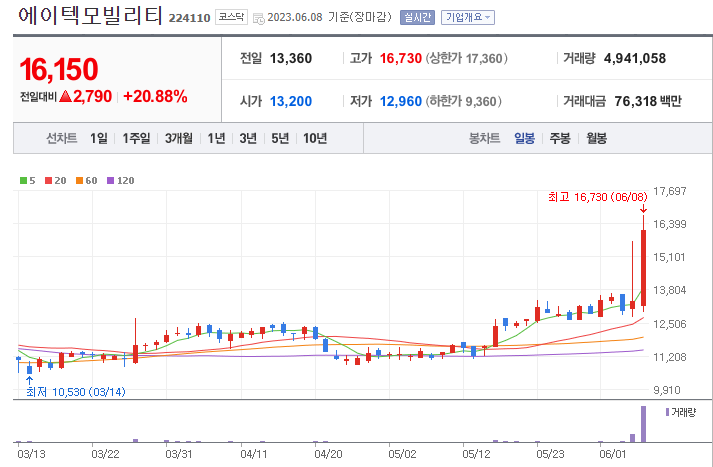The height and width of the screenshot is (467, 713).
Task: Click the red 20-day moving average swatch
Action: [x=48, y=181]
